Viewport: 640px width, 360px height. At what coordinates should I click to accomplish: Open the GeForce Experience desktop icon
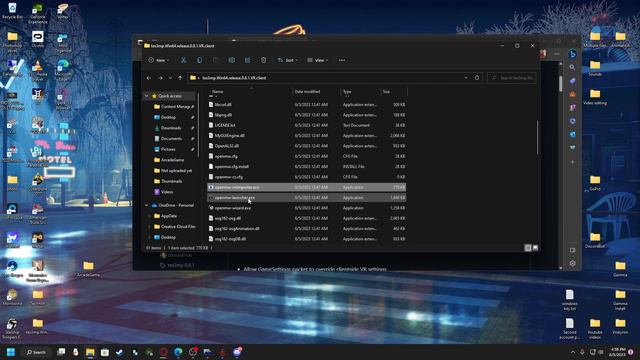38,13
